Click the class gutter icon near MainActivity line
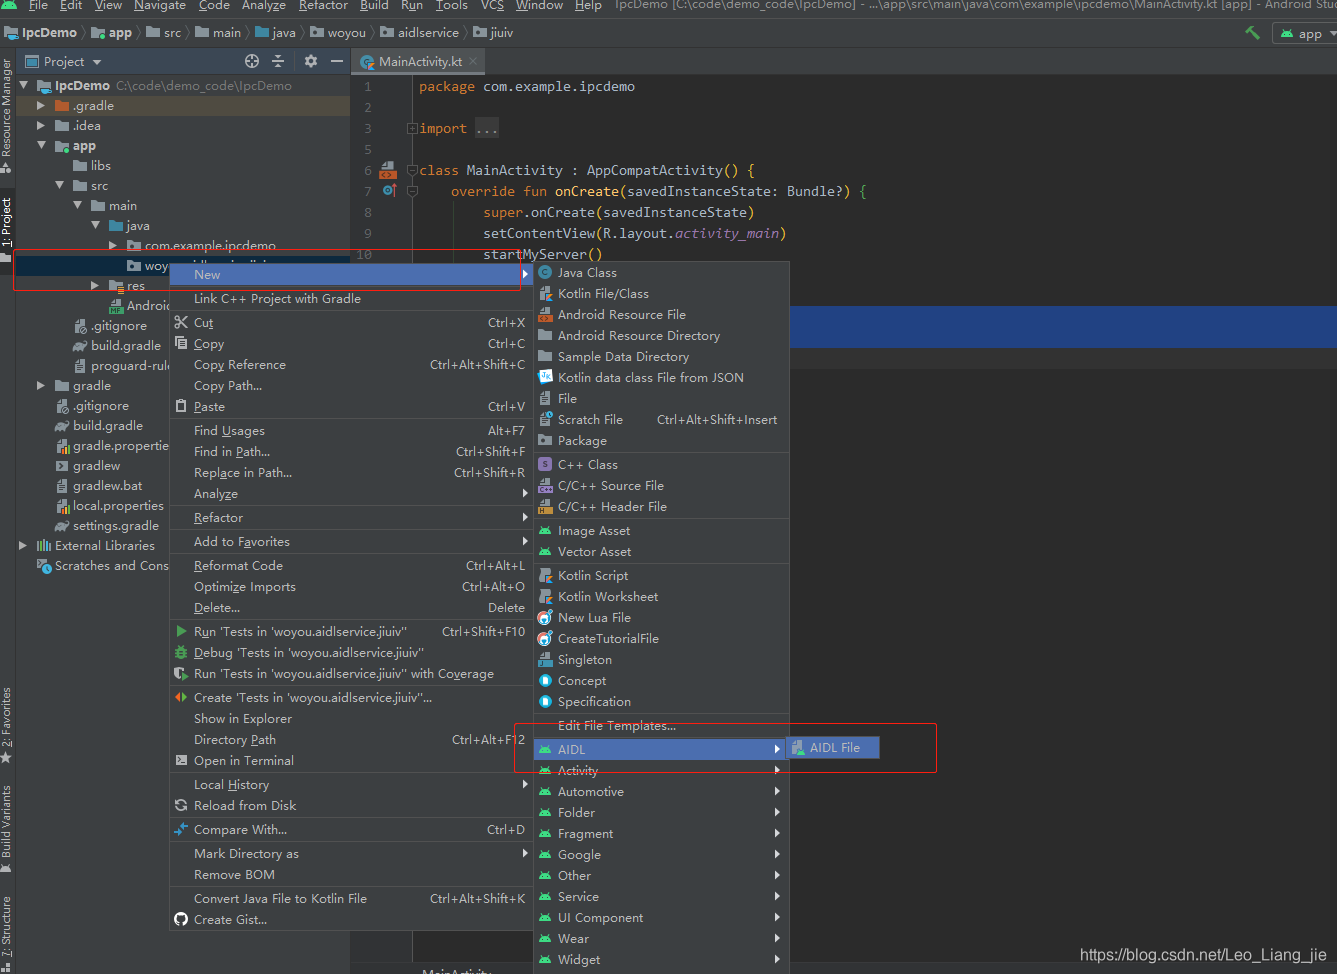This screenshot has width=1337, height=974. (x=388, y=170)
